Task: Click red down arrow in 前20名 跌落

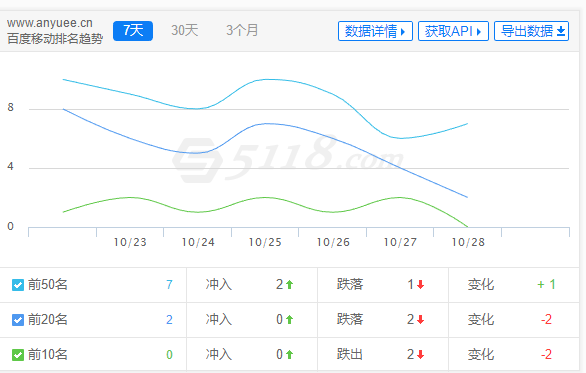Action: (420, 320)
